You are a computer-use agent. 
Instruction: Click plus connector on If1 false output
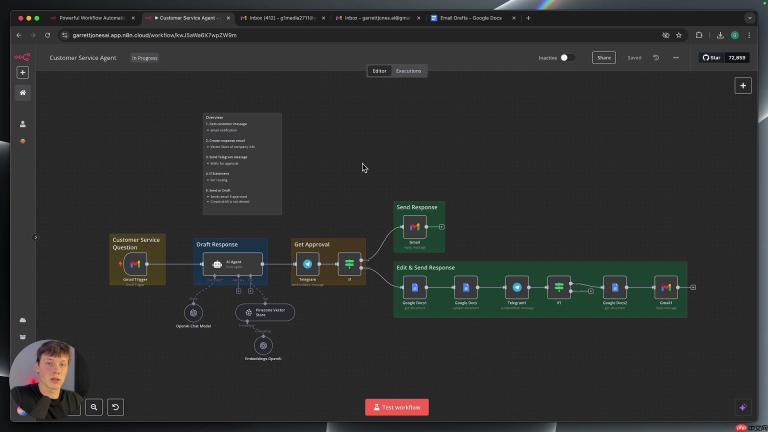(591, 291)
